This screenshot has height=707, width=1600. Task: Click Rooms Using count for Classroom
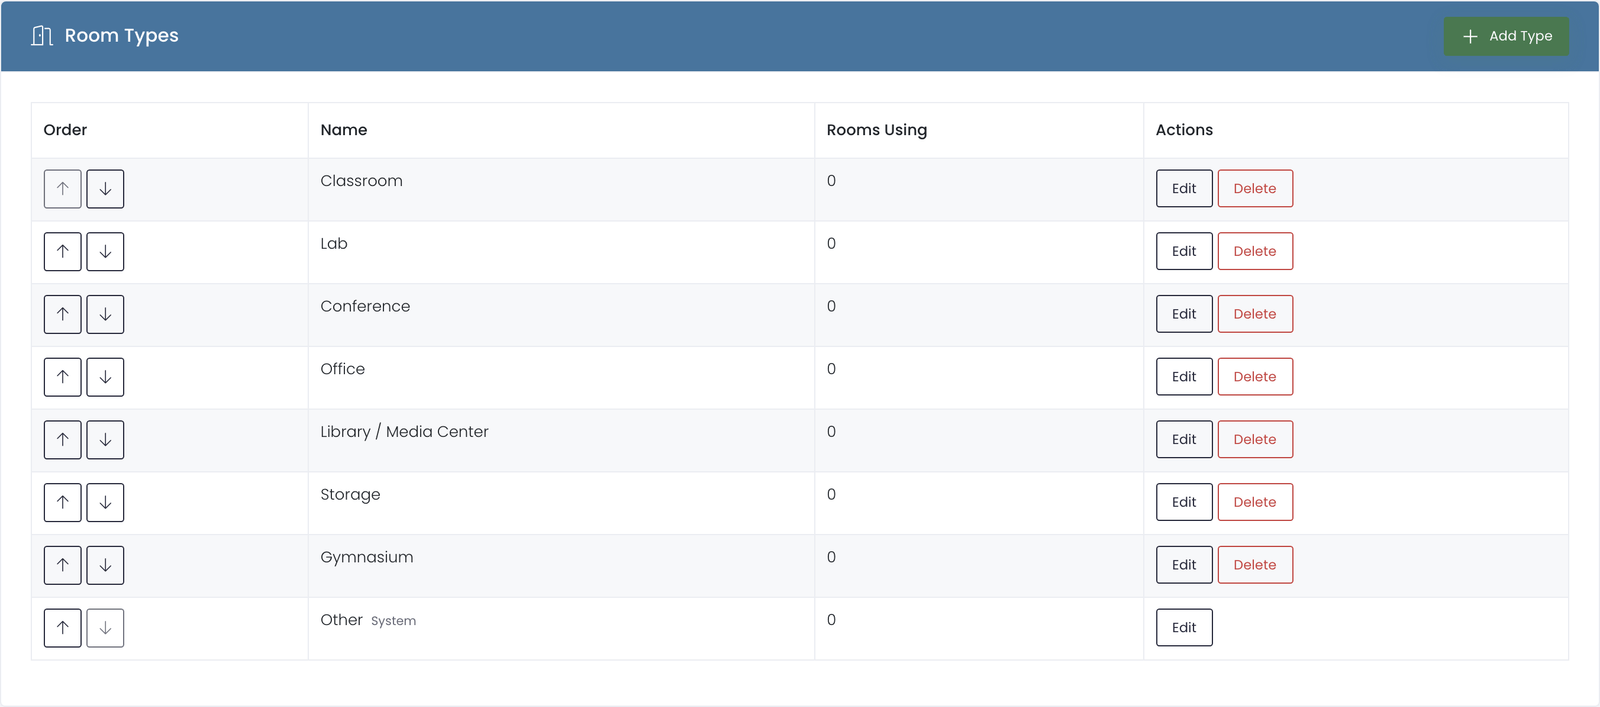[x=831, y=181]
